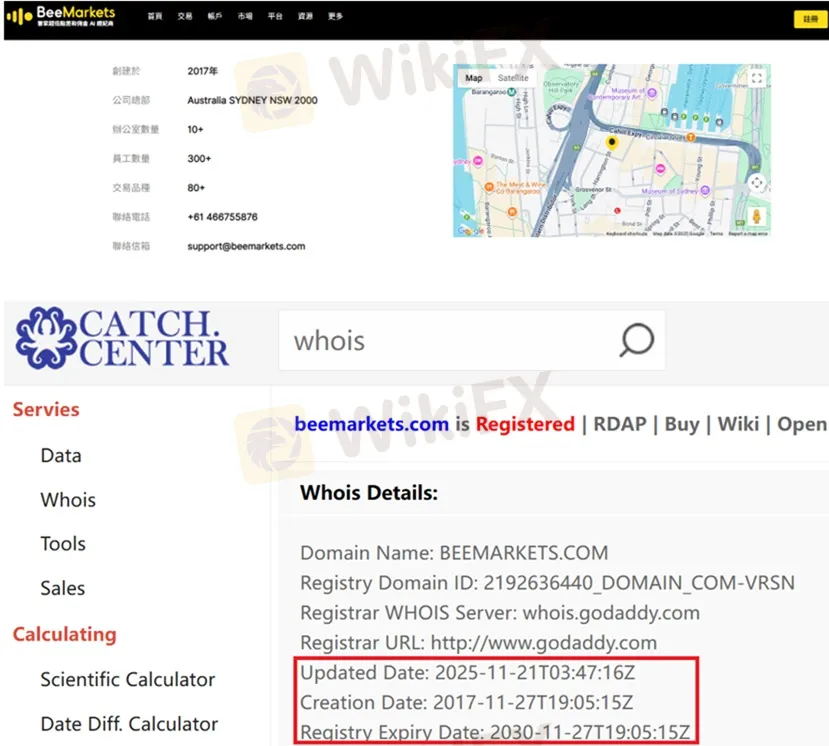Click Barangaroo metro station marker

tap(511, 92)
